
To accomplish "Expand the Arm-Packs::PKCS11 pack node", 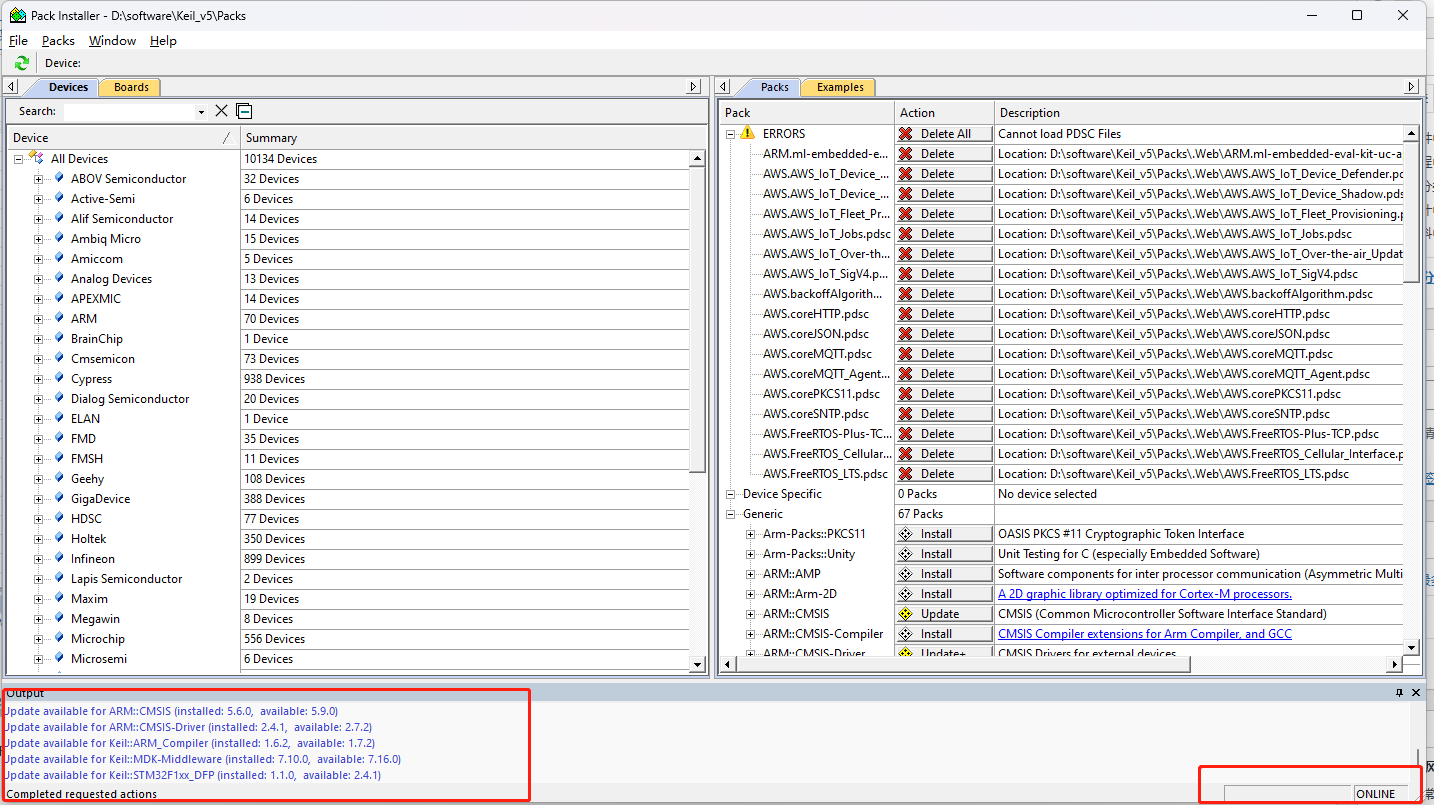I will coord(750,534).
